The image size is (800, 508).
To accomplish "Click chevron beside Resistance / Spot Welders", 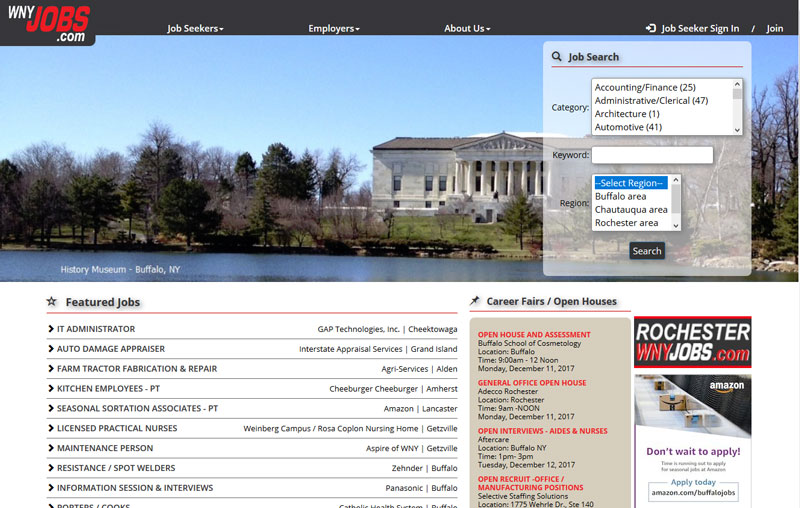I will click(51, 468).
